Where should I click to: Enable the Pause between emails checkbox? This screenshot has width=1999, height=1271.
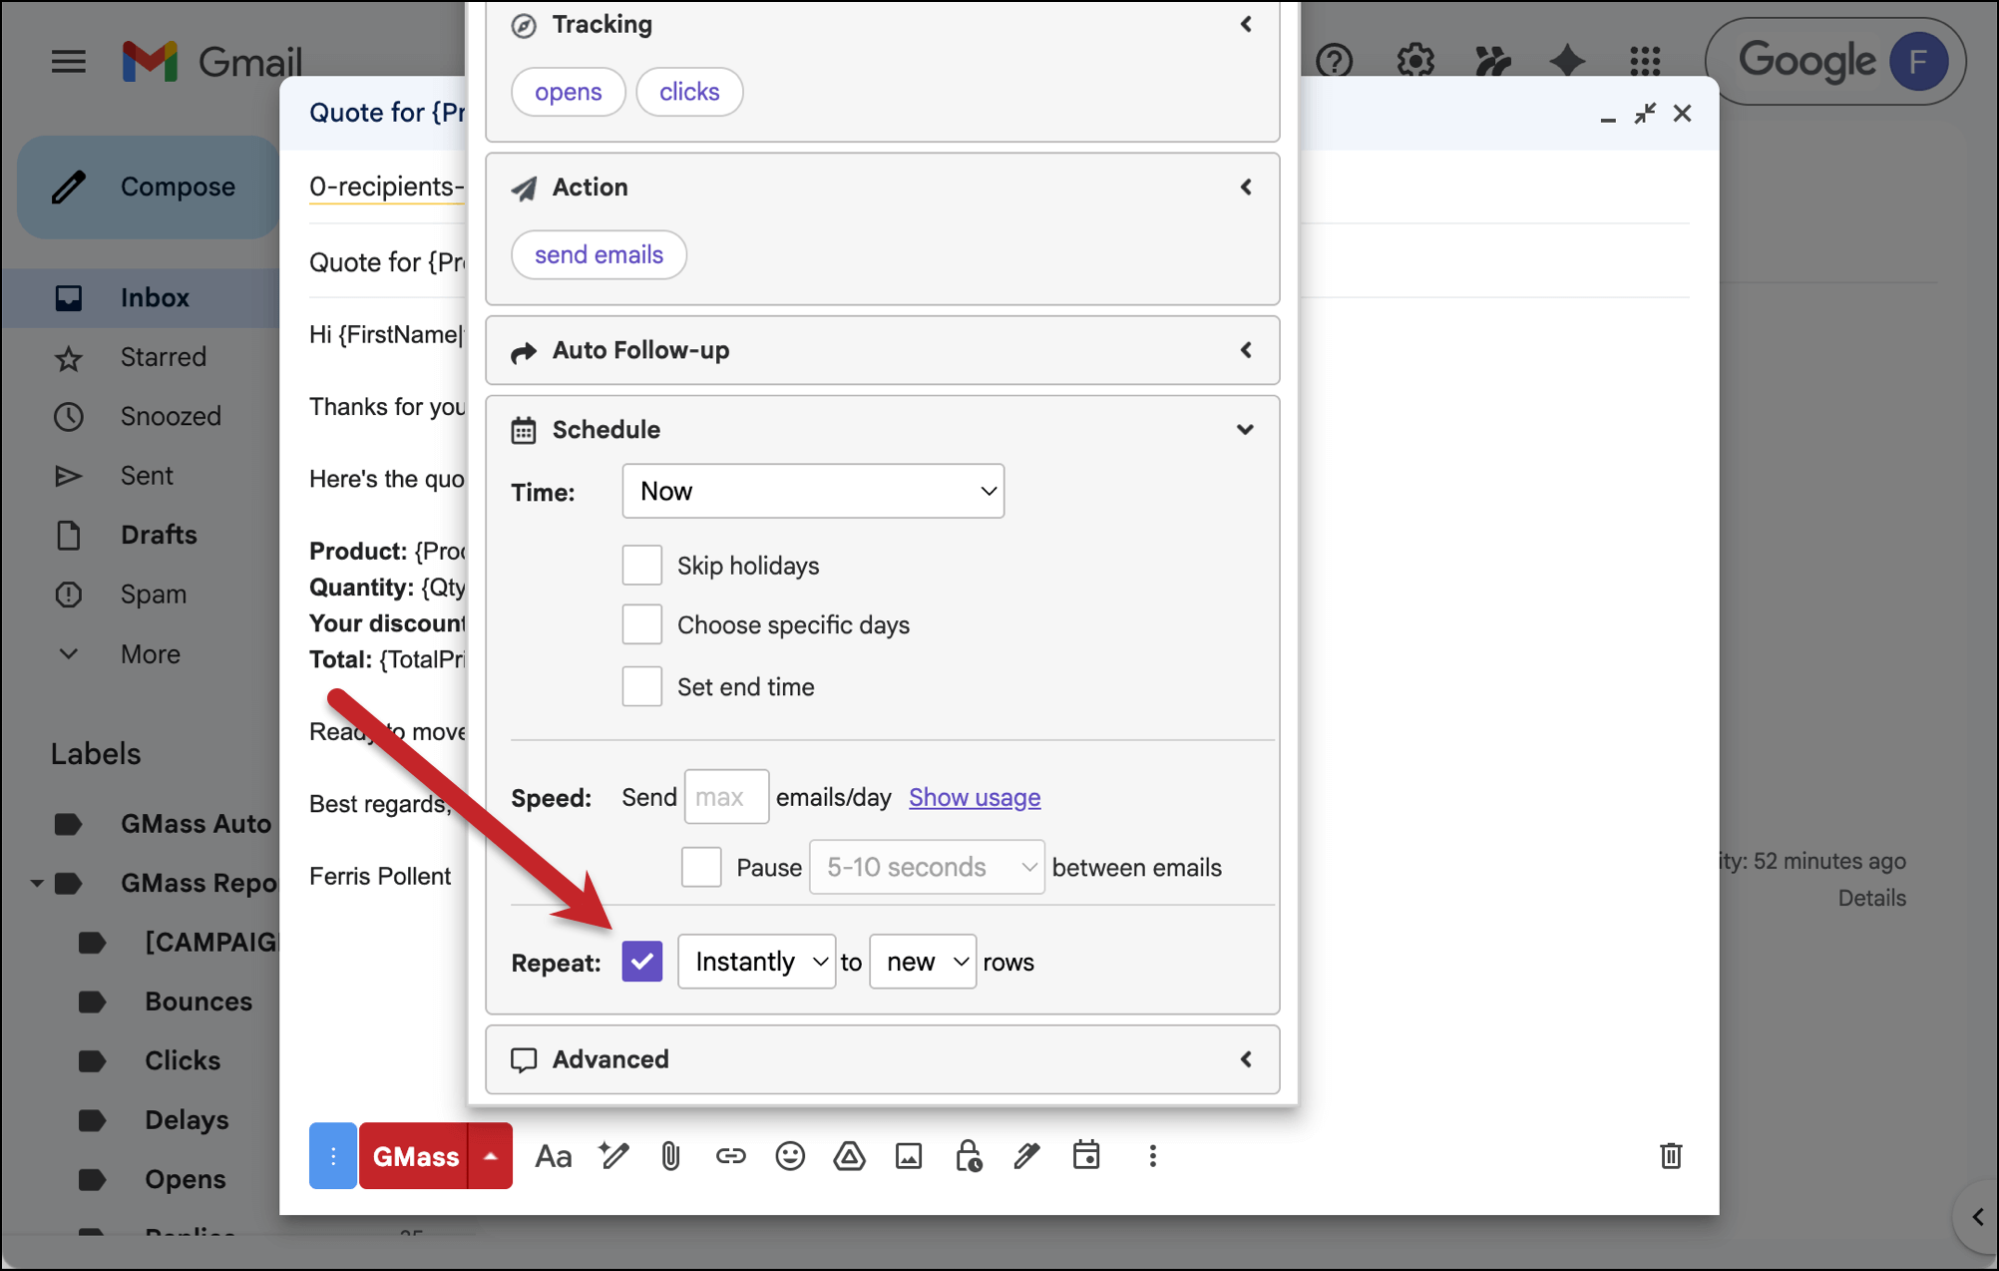click(x=701, y=867)
